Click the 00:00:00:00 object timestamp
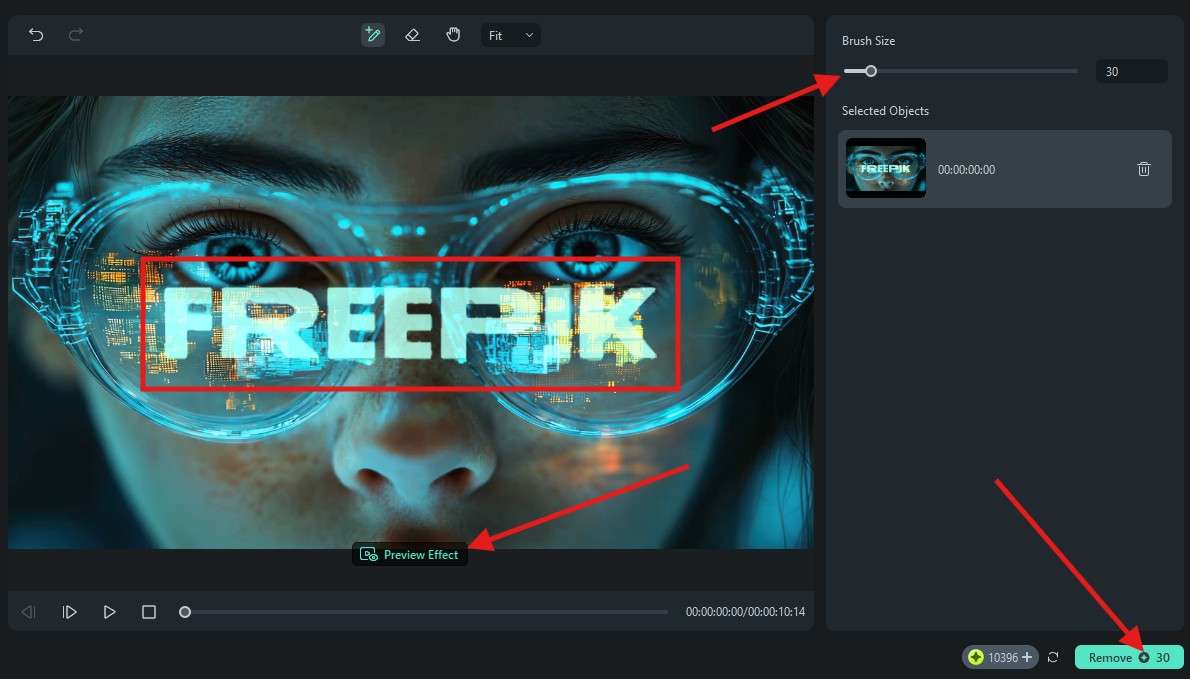The height and width of the screenshot is (679, 1190). pyautogui.click(x=966, y=170)
